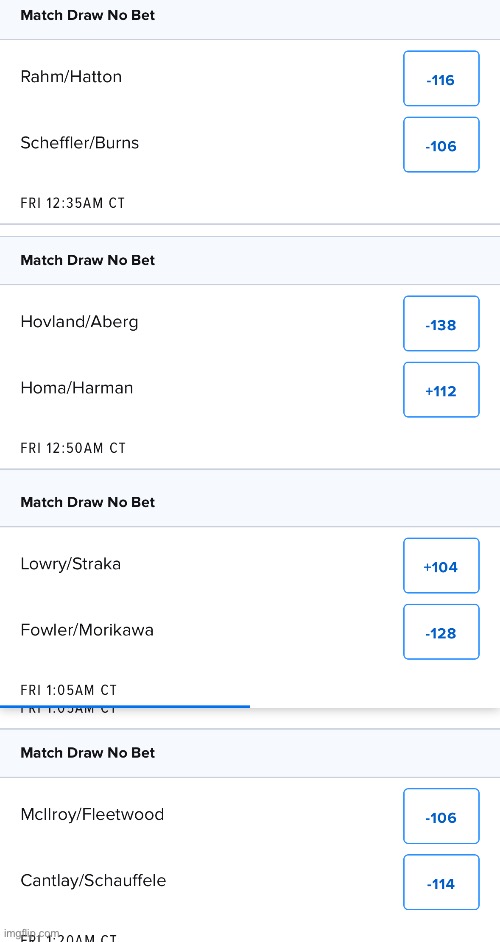Screen dimensions: 500x942
Task: Click the Scheffler/Burns team name
Action: coord(79,143)
